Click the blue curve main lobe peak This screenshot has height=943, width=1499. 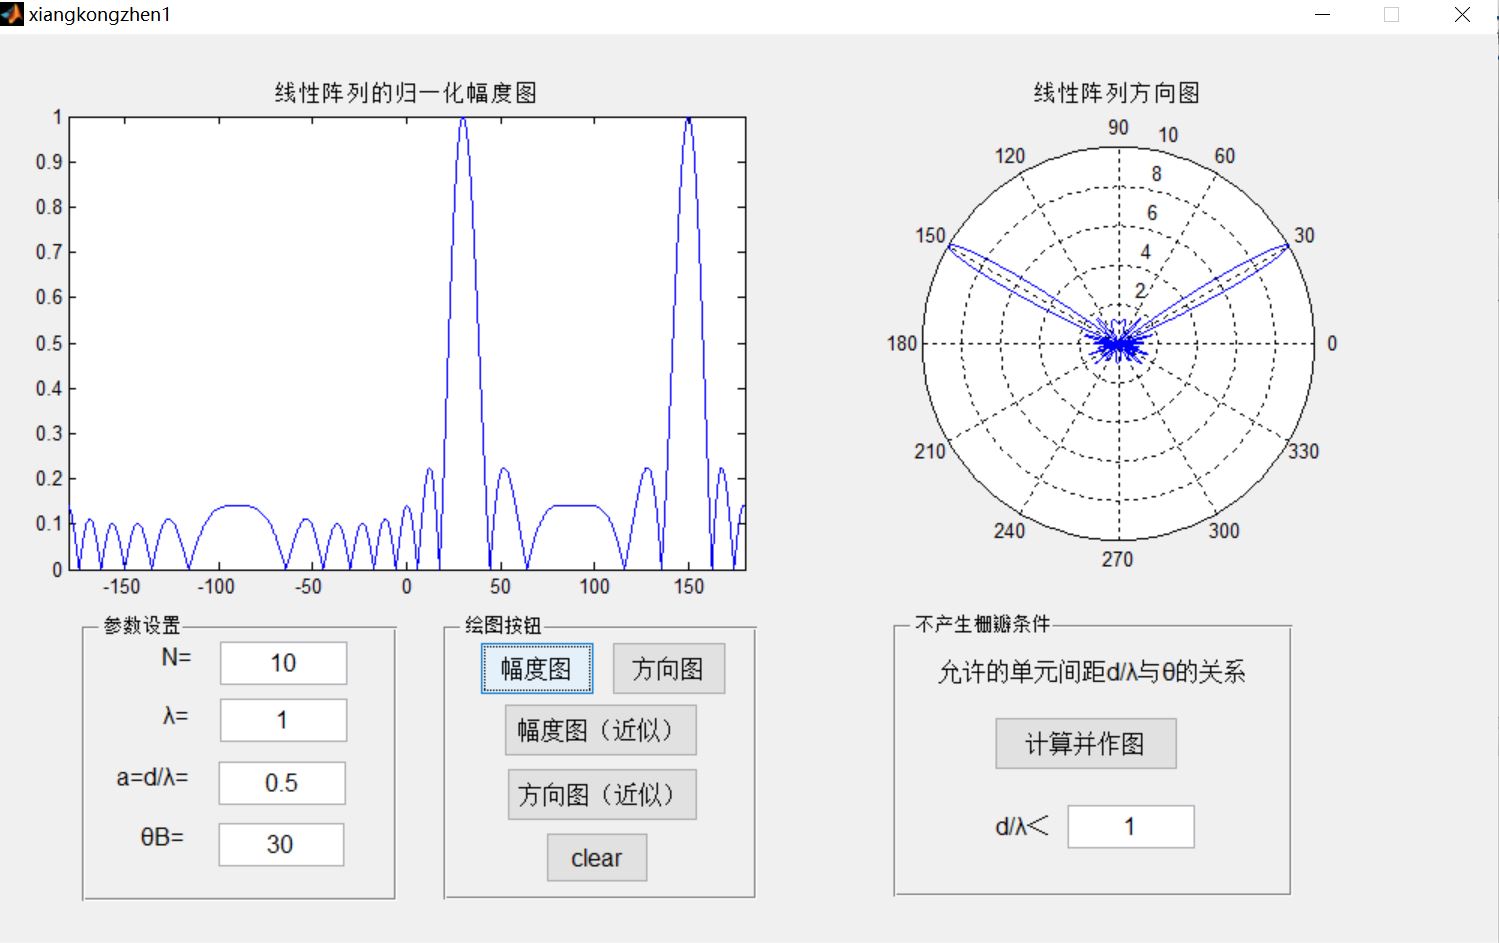tap(463, 120)
